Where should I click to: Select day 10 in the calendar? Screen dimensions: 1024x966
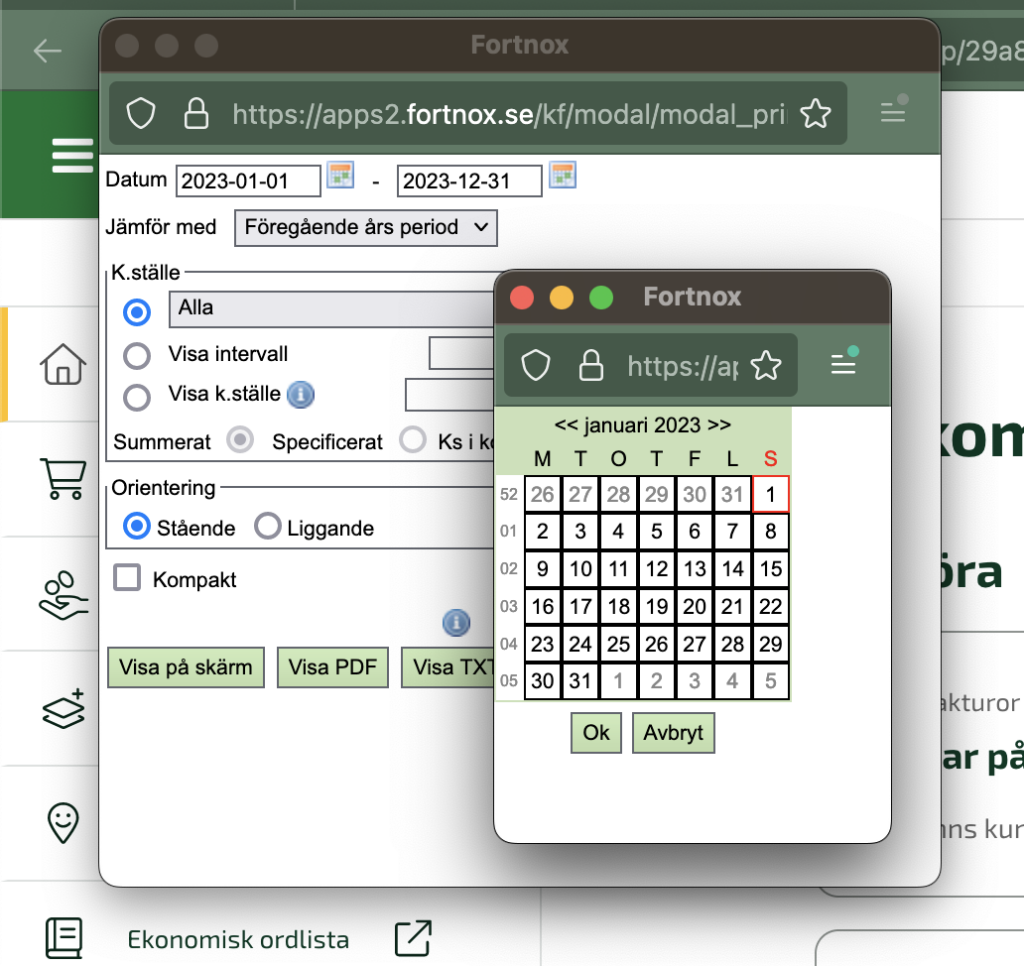point(580,569)
